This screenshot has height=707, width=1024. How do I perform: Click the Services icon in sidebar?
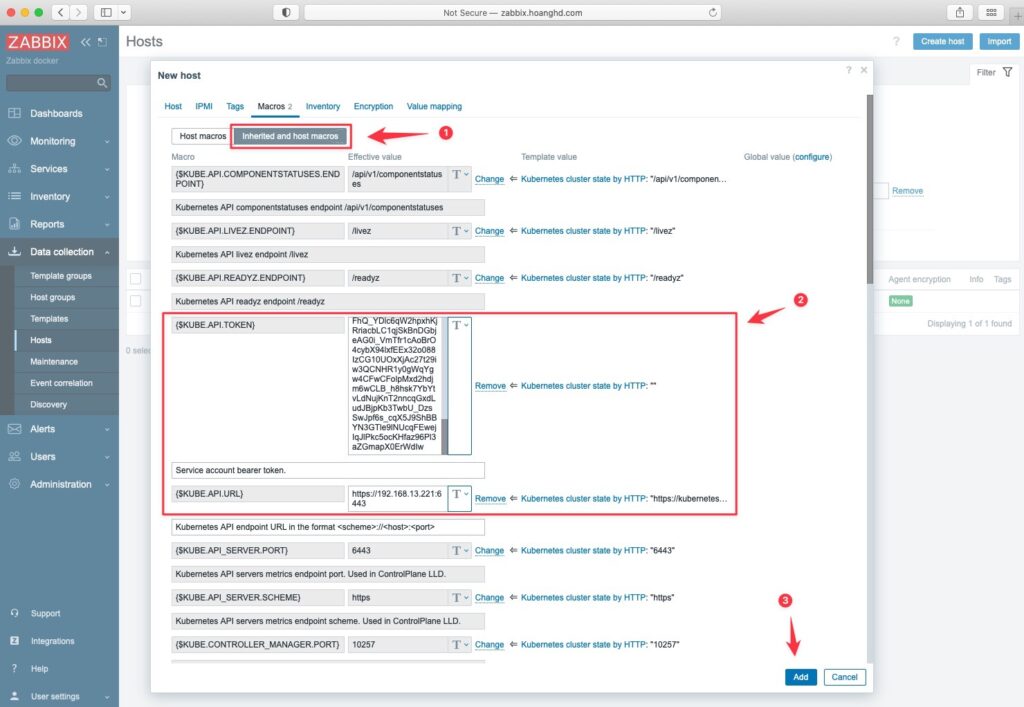(x=14, y=168)
